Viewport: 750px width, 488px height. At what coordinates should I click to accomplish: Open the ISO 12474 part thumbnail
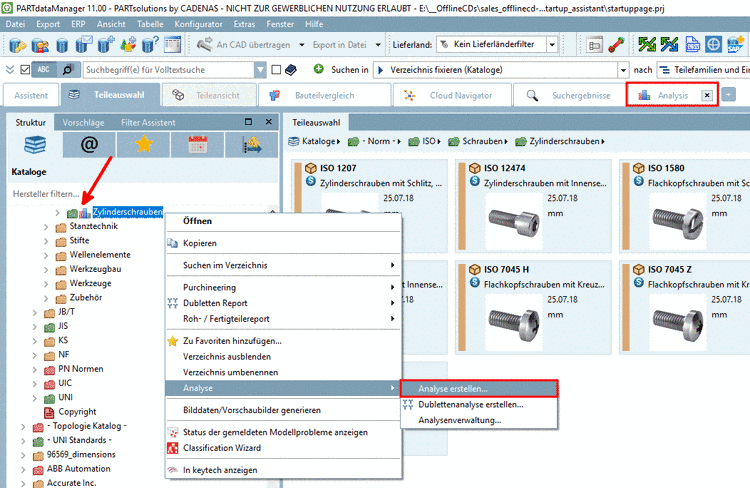(514, 221)
